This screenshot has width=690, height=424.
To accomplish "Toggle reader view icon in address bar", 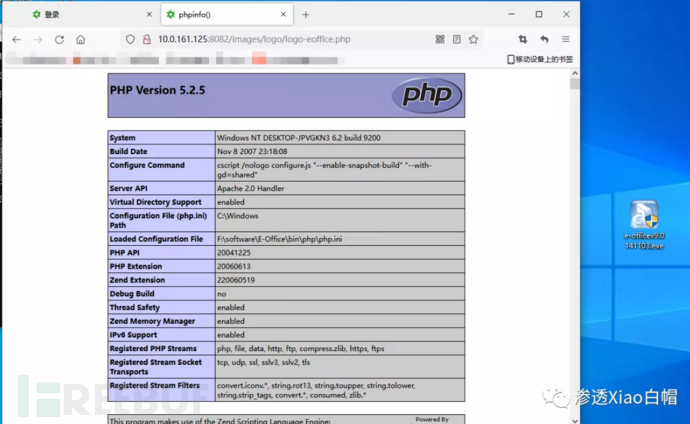I will tap(457, 39).
